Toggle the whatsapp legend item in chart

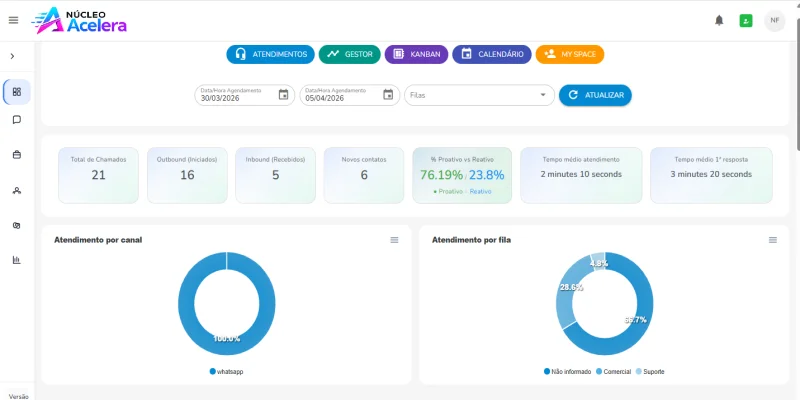pos(227,371)
